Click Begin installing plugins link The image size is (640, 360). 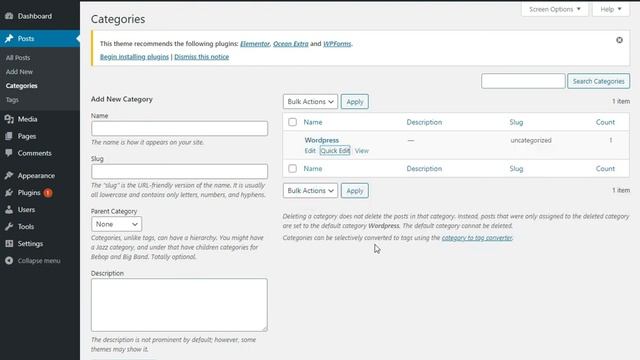tap(134, 57)
